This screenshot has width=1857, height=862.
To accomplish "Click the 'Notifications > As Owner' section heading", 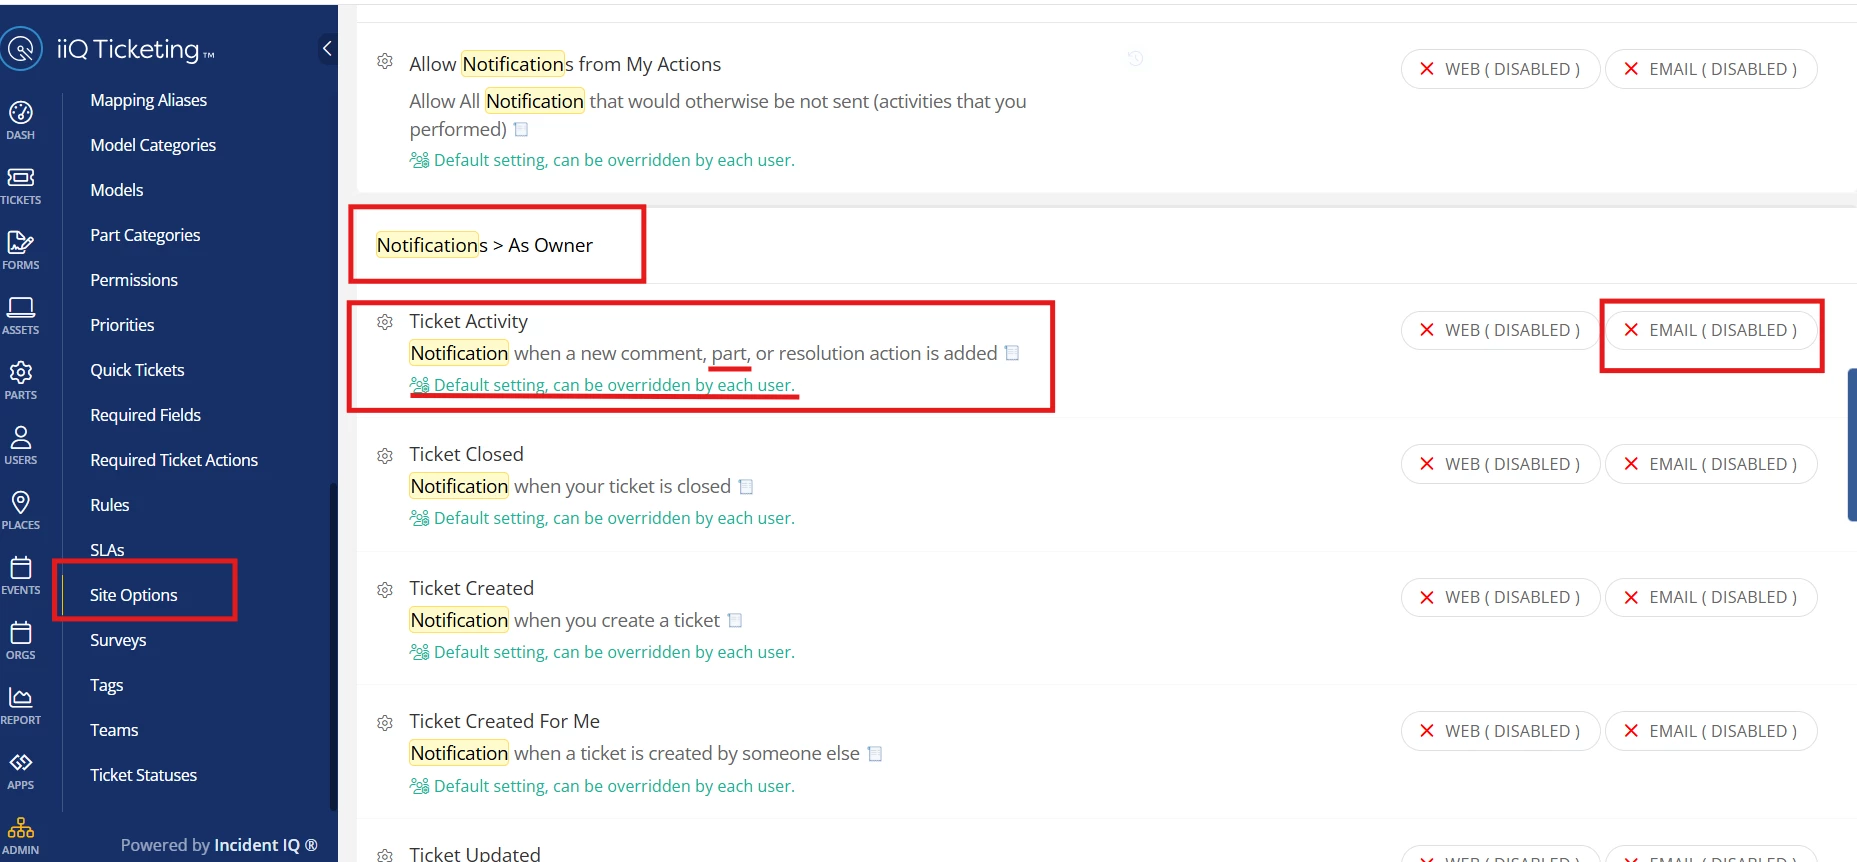I will coord(484,245).
